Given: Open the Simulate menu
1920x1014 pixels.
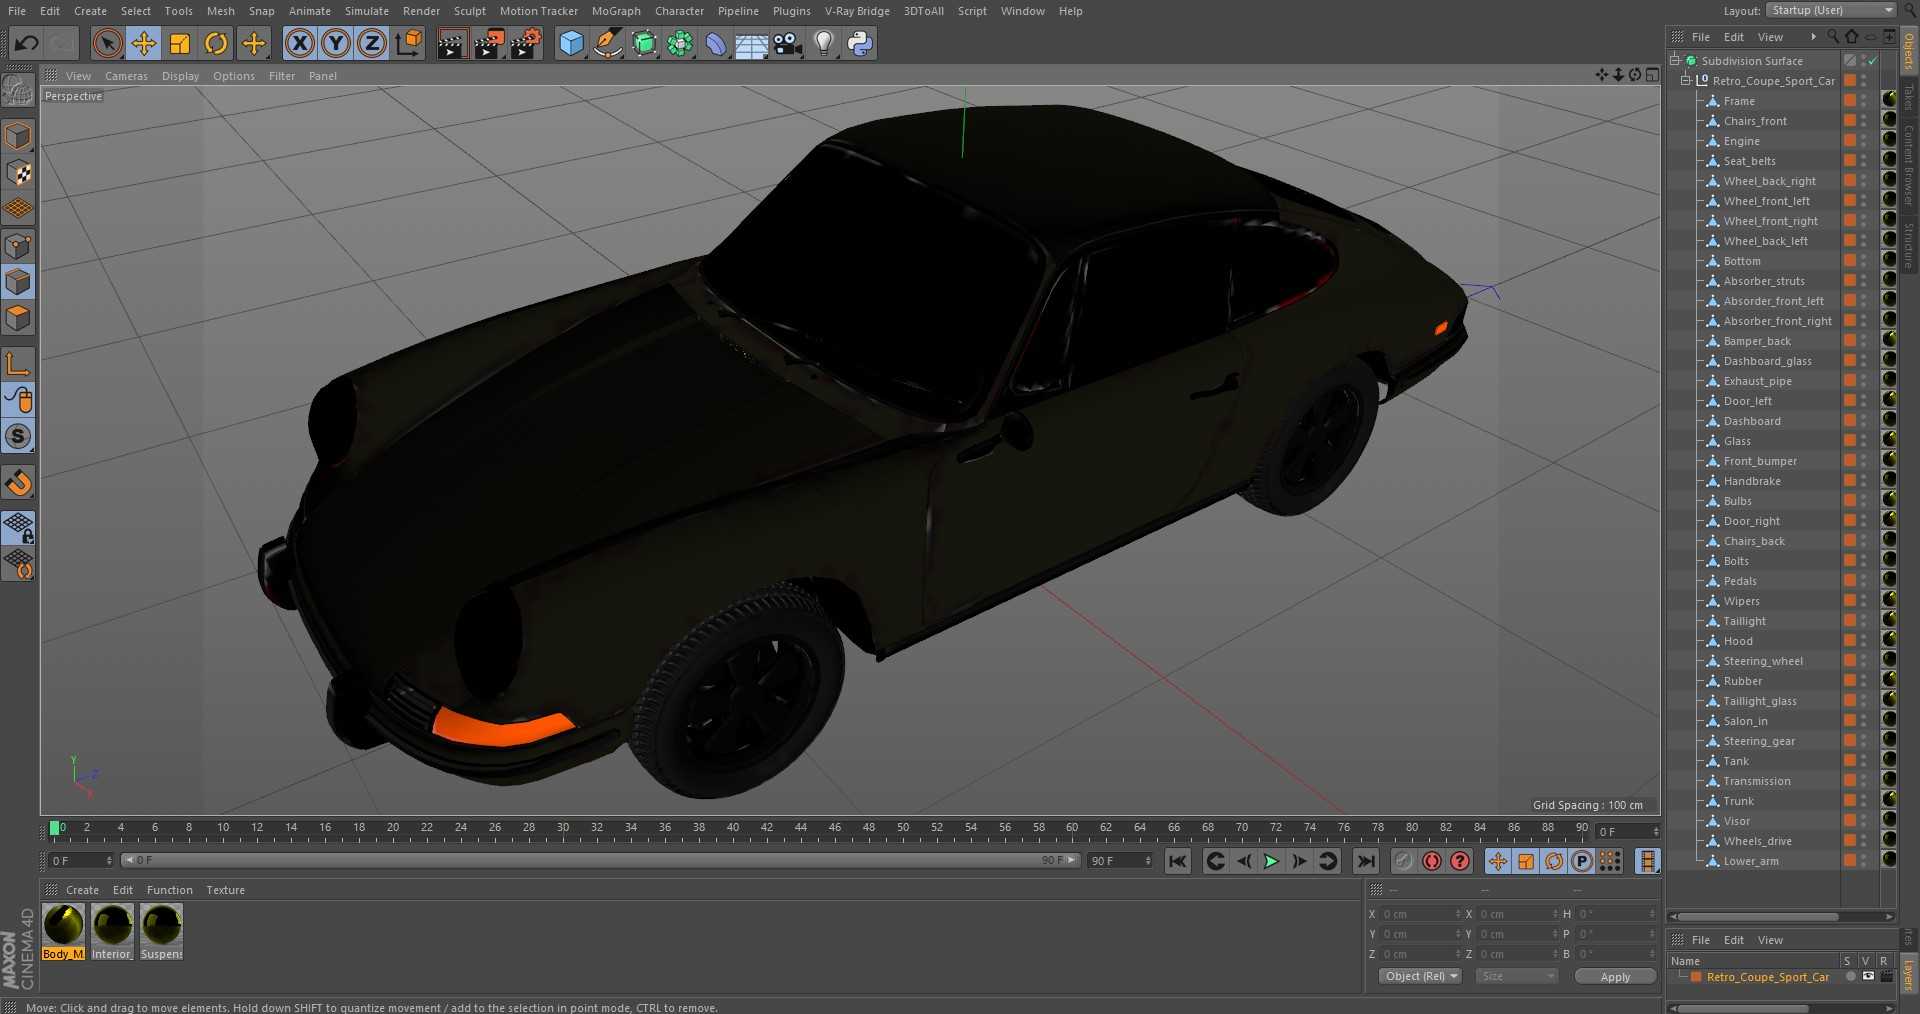Looking at the screenshot, I should pyautogui.click(x=367, y=11).
